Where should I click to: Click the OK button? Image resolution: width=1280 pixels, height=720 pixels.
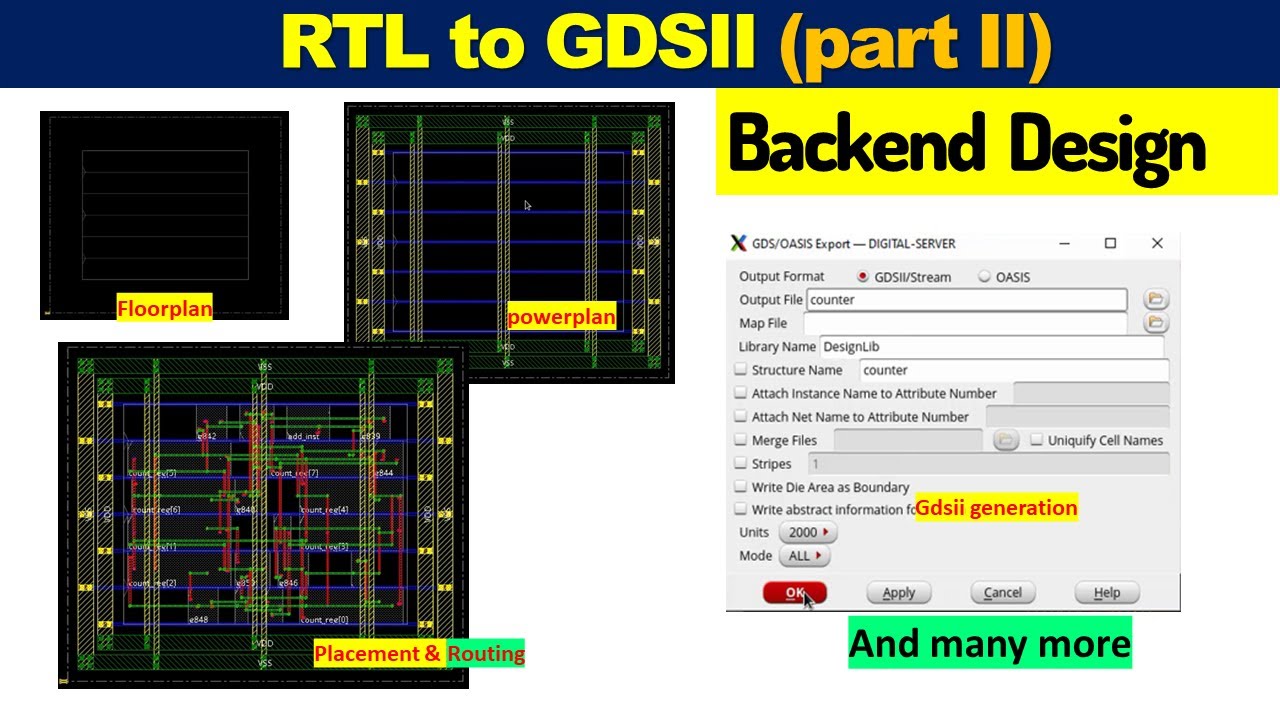coord(795,593)
